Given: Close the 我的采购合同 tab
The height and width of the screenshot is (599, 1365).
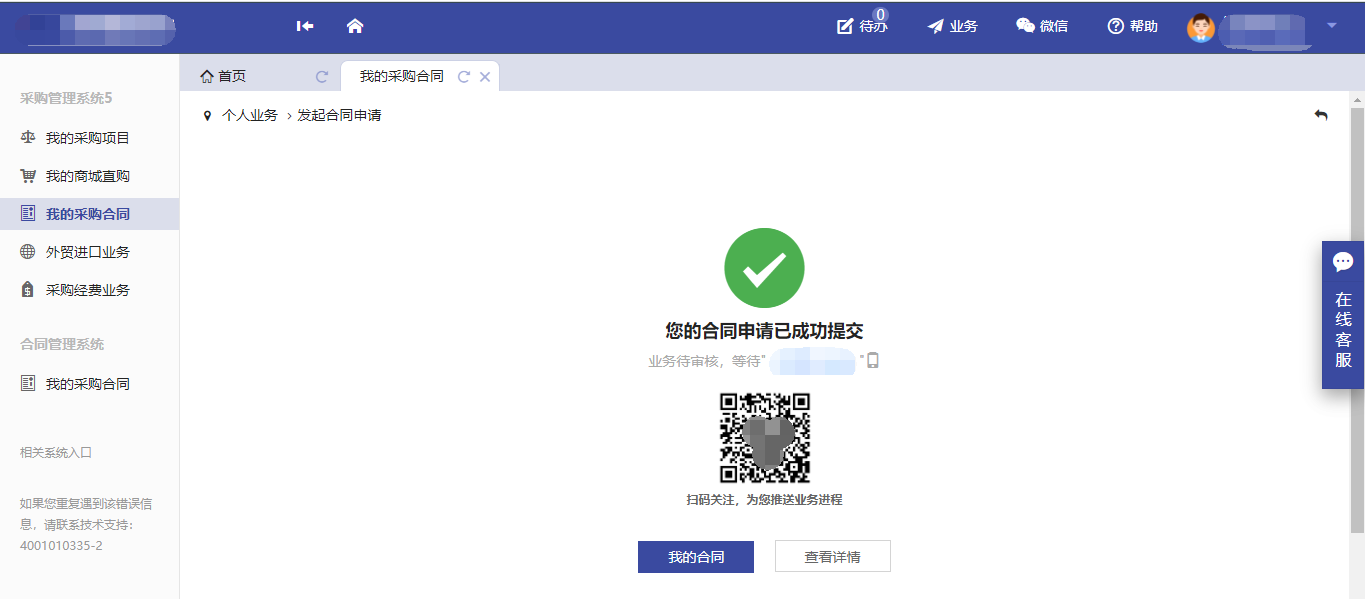Looking at the screenshot, I should [x=485, y=77].
